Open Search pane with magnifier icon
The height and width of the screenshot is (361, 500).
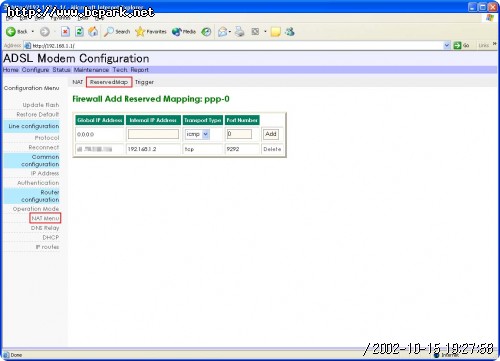[108, 32]
